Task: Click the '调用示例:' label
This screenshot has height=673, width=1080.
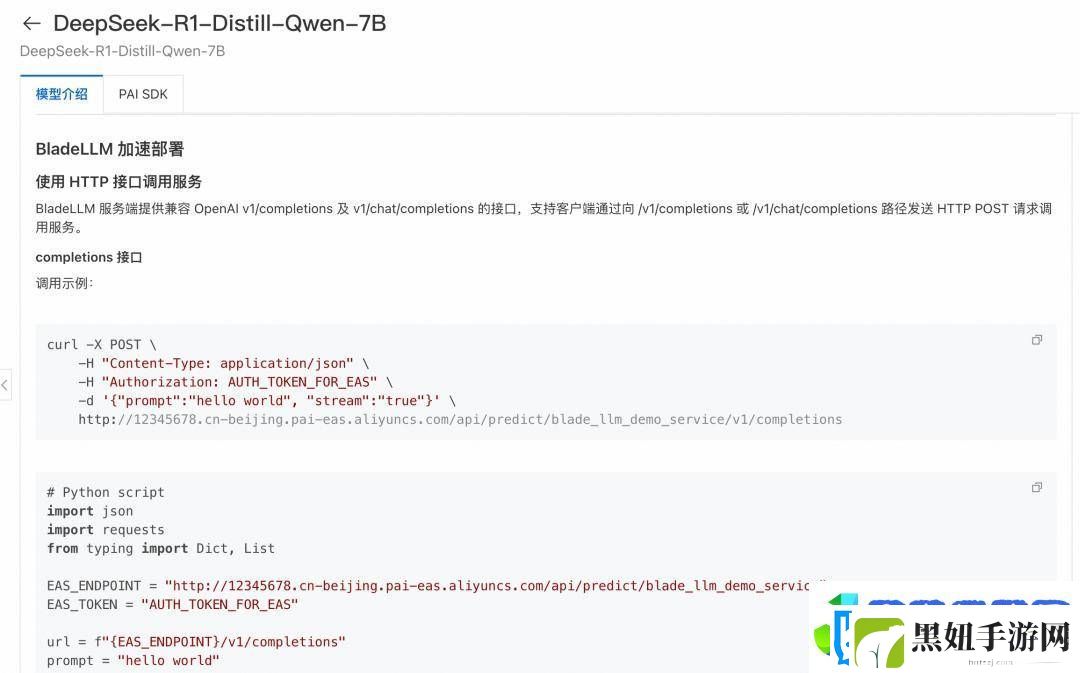Action: pyautogui.click(x=64, y=283)
